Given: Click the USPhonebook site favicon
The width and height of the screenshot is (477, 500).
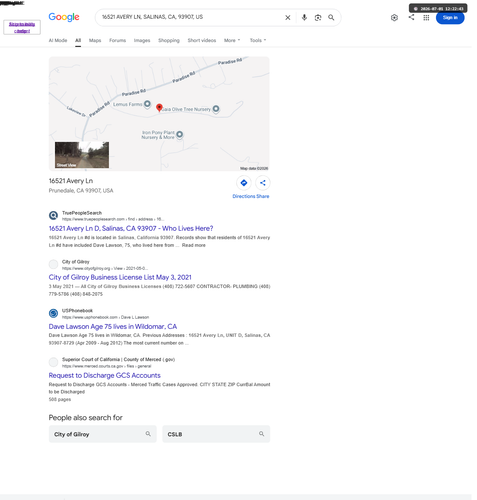Looking at the screenshot, I should [53, 313].
